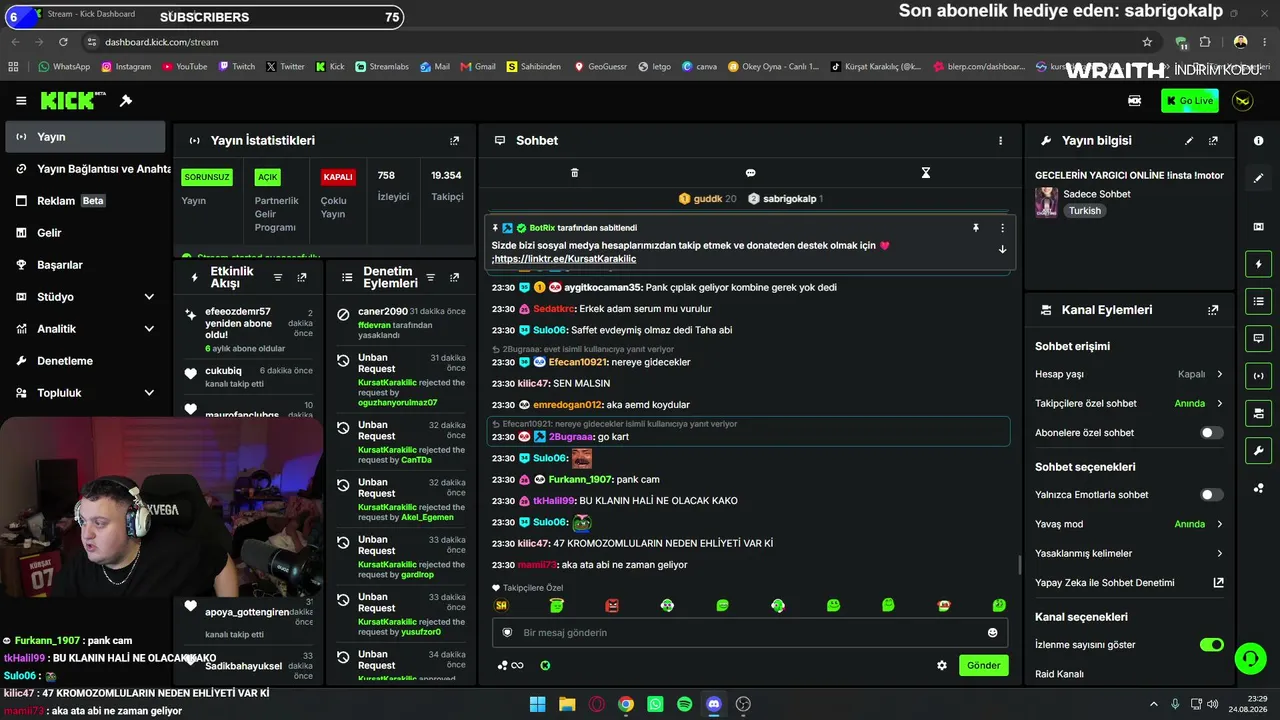Open Spotify from the Windows taskbar
1280x720 pixels.
point(684,704)
